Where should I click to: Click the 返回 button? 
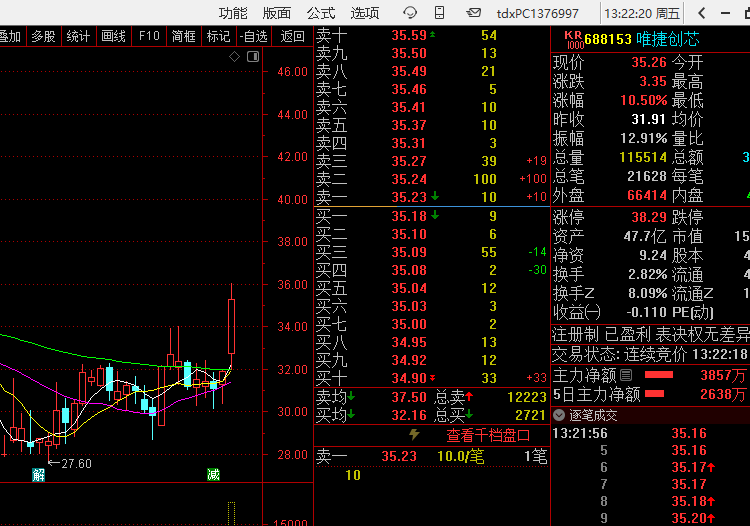point(292,36)
